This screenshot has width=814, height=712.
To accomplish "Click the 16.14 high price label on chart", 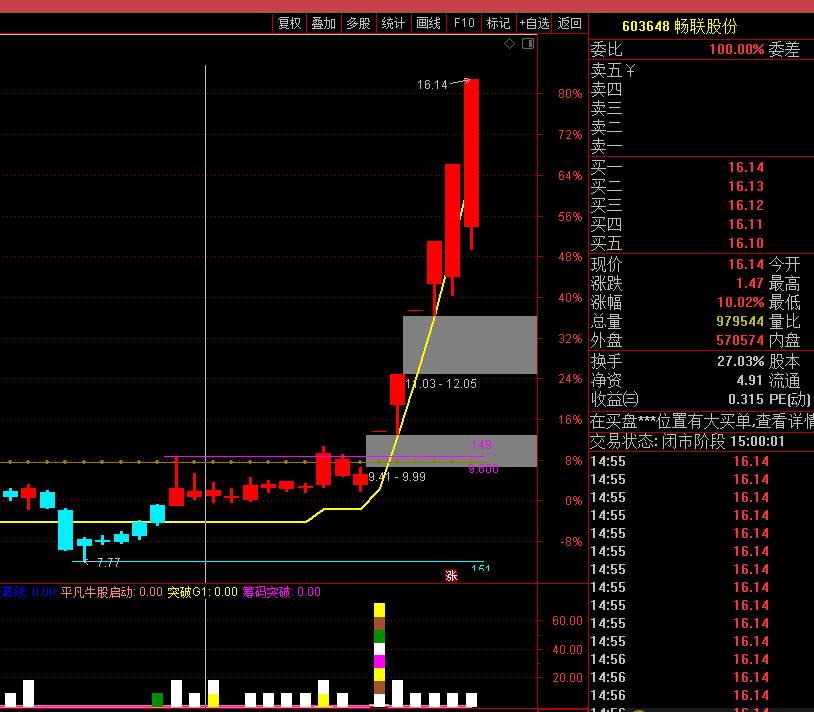I will click(432, 85).
